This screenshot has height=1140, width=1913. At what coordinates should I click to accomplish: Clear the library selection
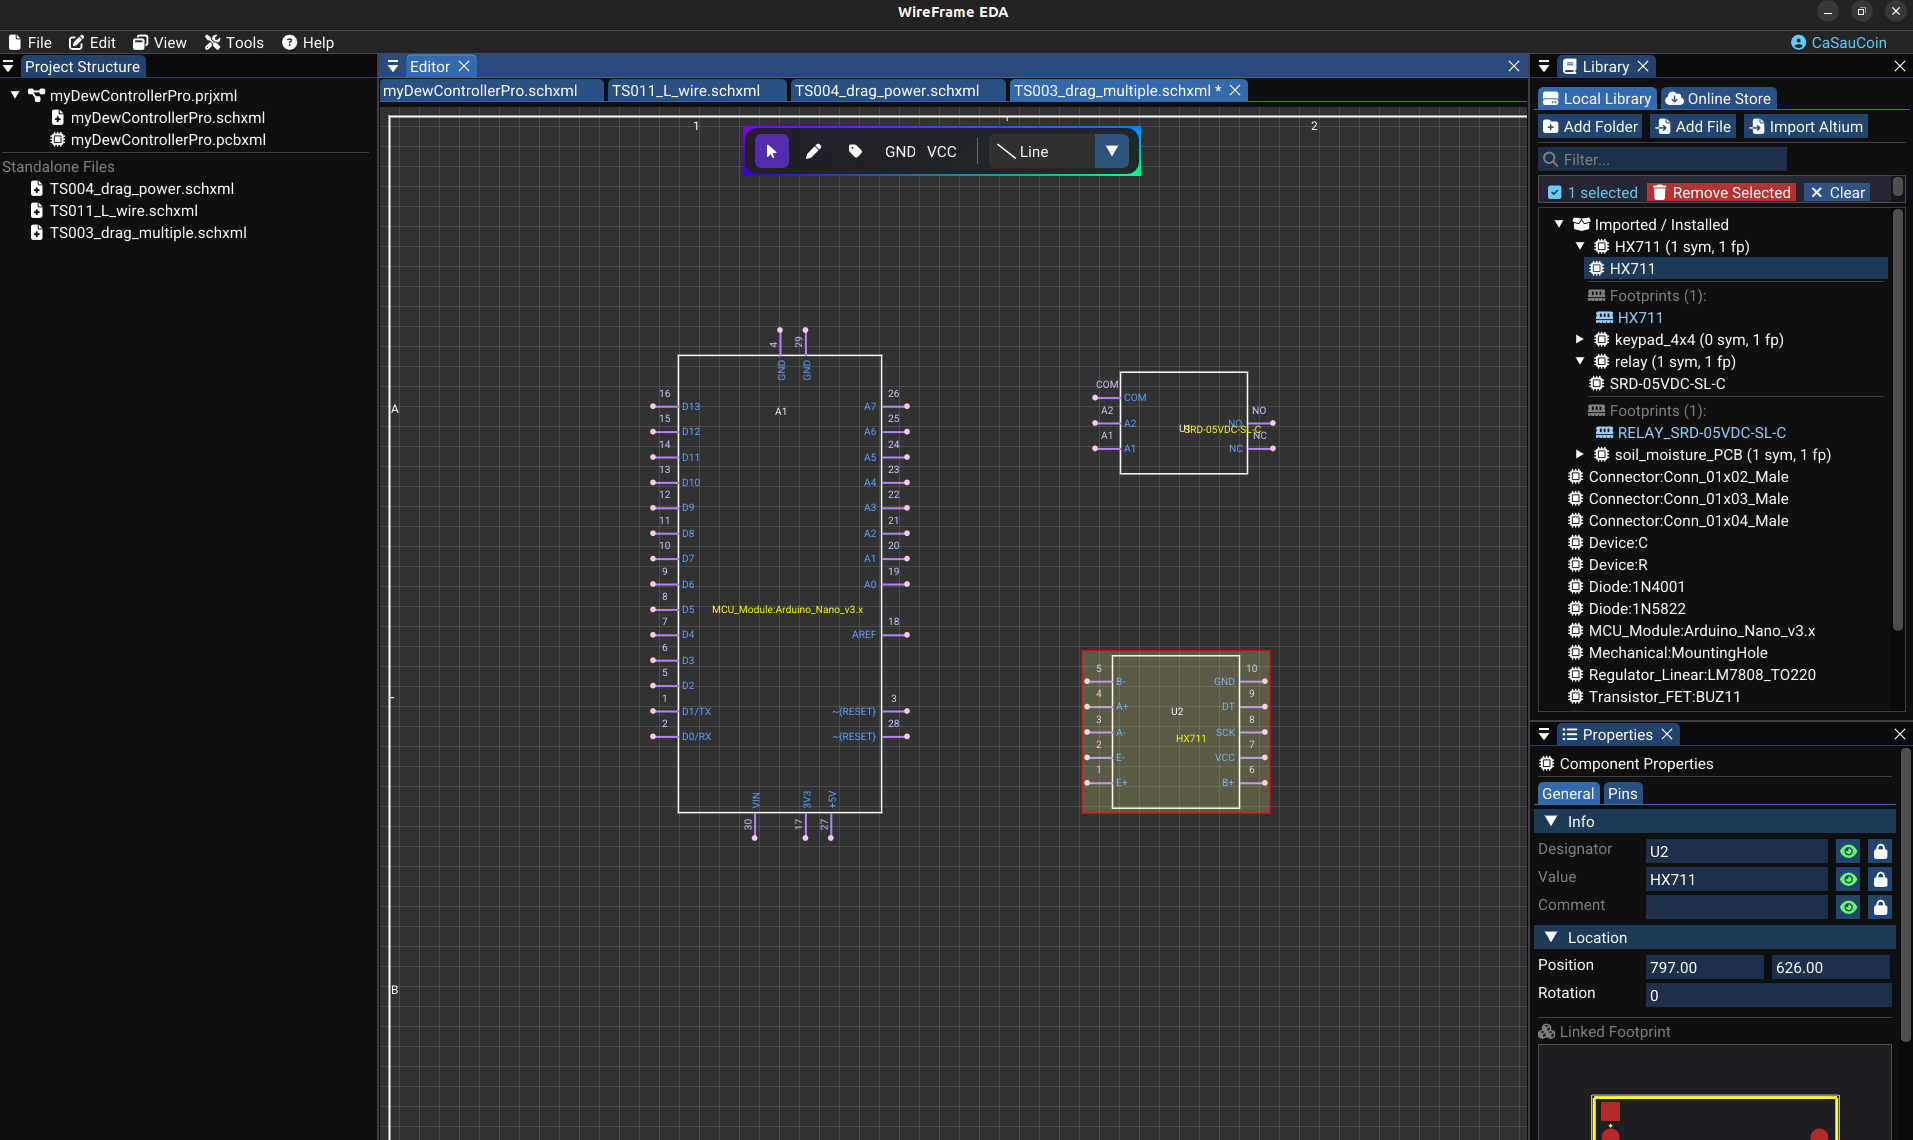point(1837,192)
